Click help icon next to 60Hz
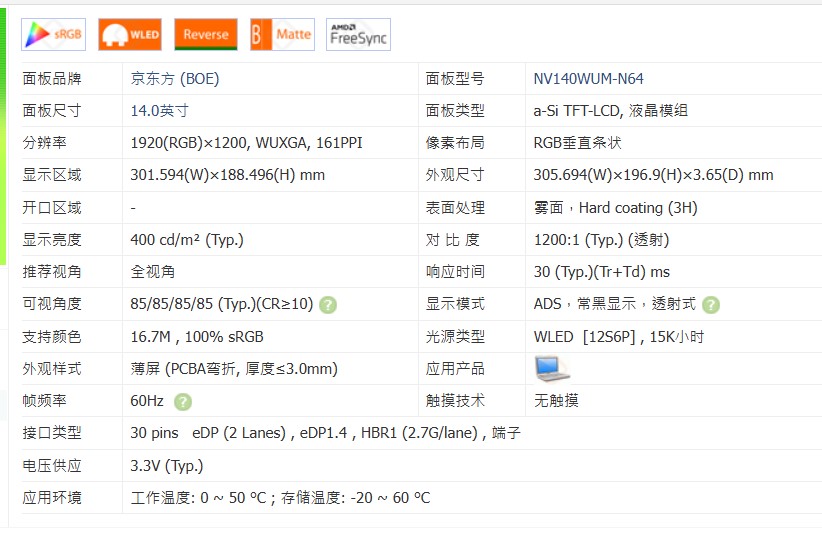822x533 pixels. coord(183,401)
